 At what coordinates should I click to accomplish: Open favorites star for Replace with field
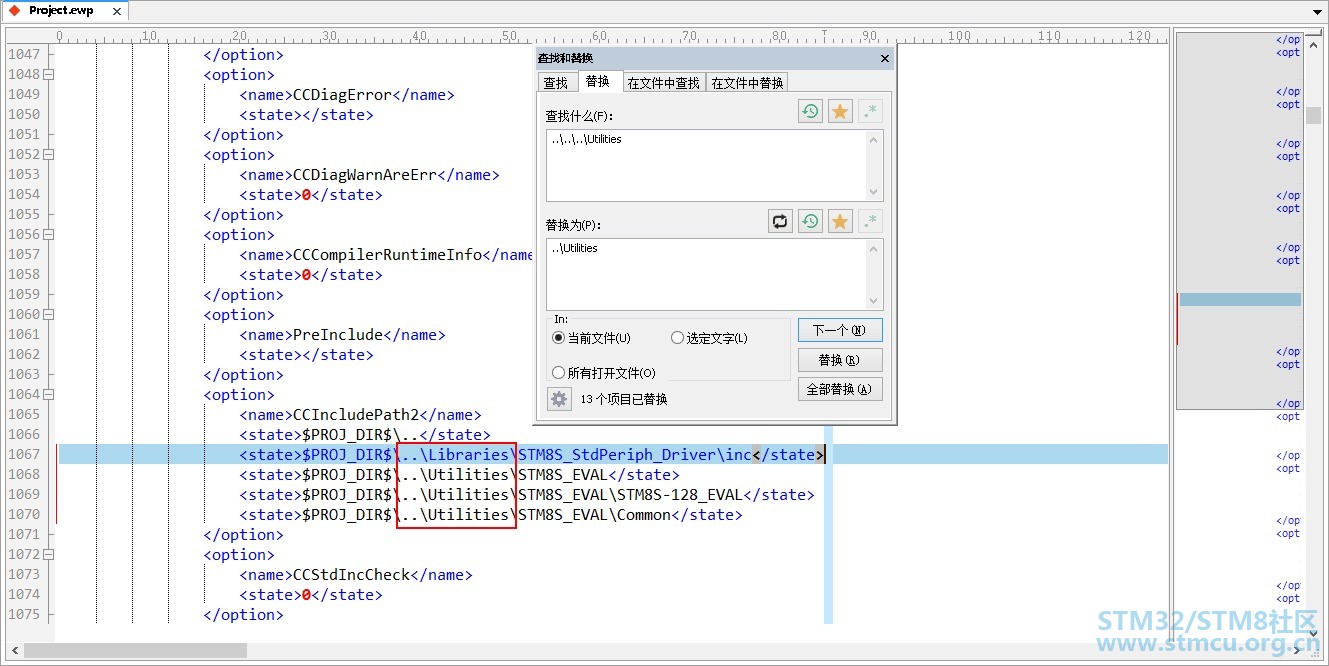840,221
